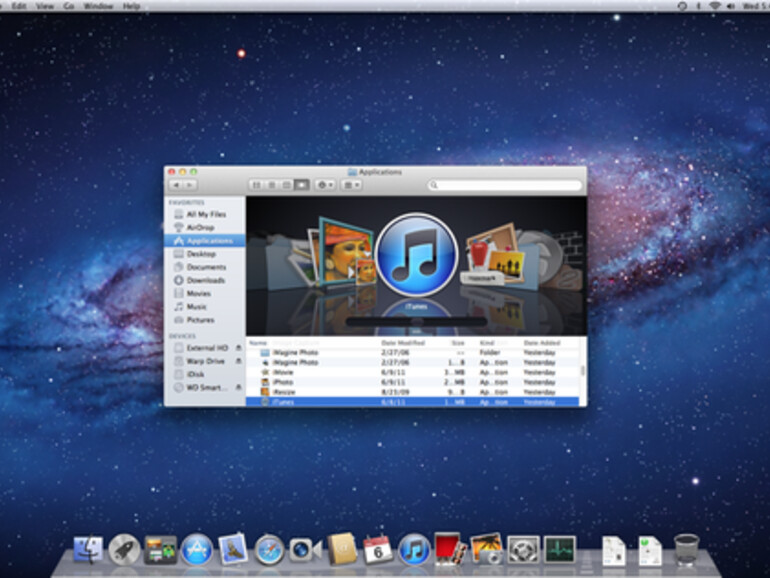Open the Address Book in Dock
Image resolution: width=770 pixels, height=578 pixels.
(x=342, y=549)
